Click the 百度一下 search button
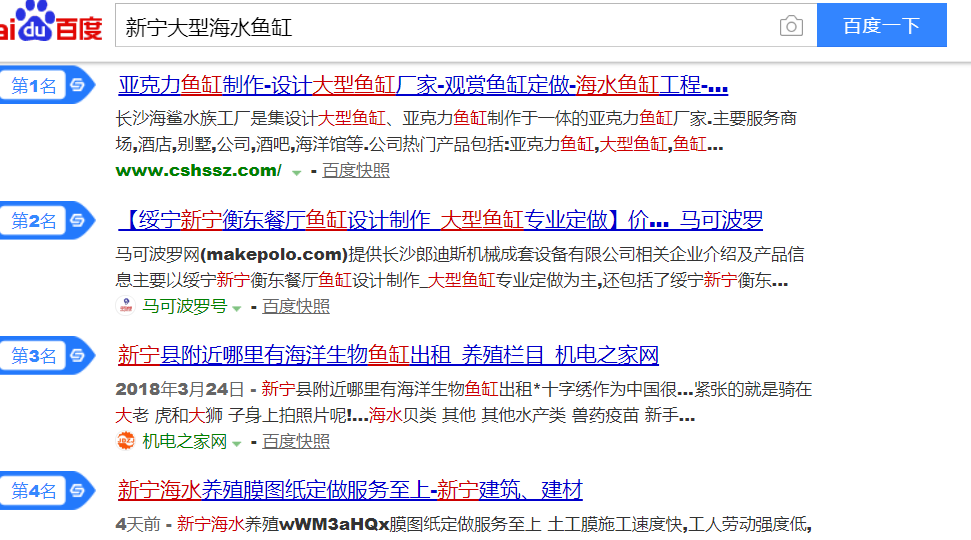971x540 pixels. pos(881,25)
